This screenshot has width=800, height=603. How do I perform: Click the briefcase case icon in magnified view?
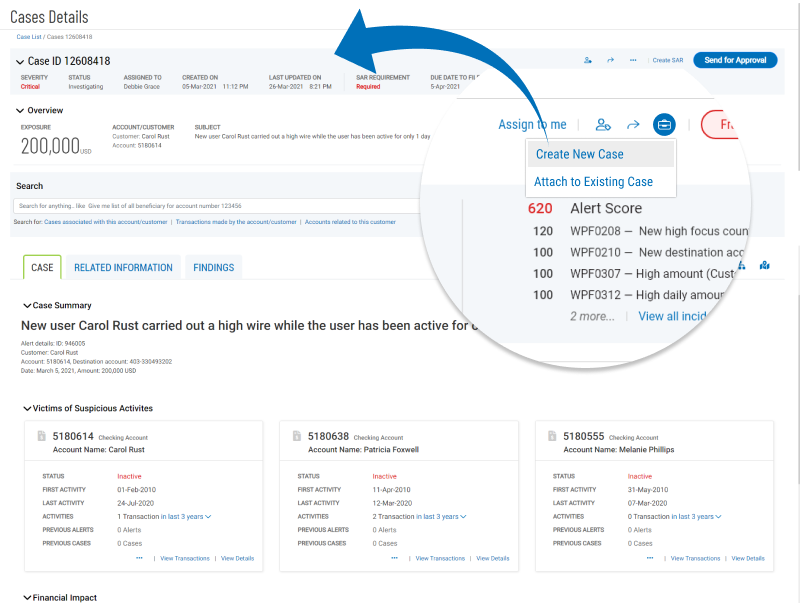click(x=664, y=125)
